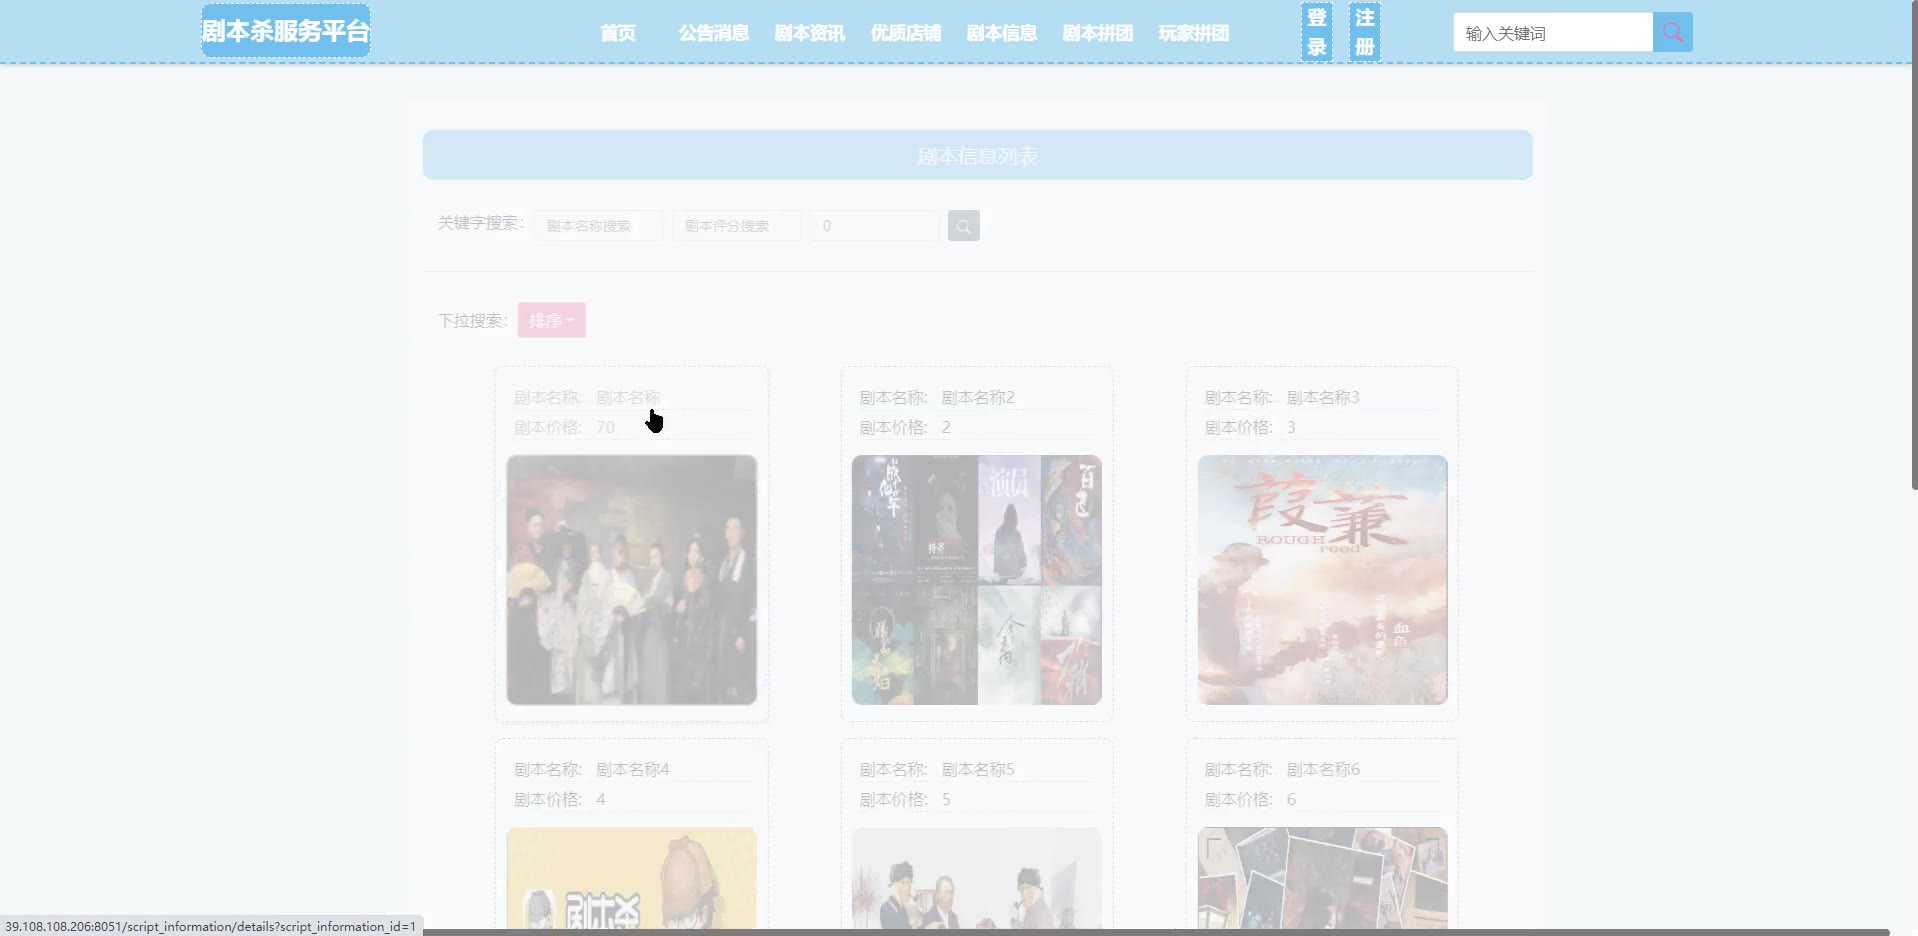Click the keyword filter search icon button
The height and width of the screenshot is (936, 1918).
click(x=963, y=226)
